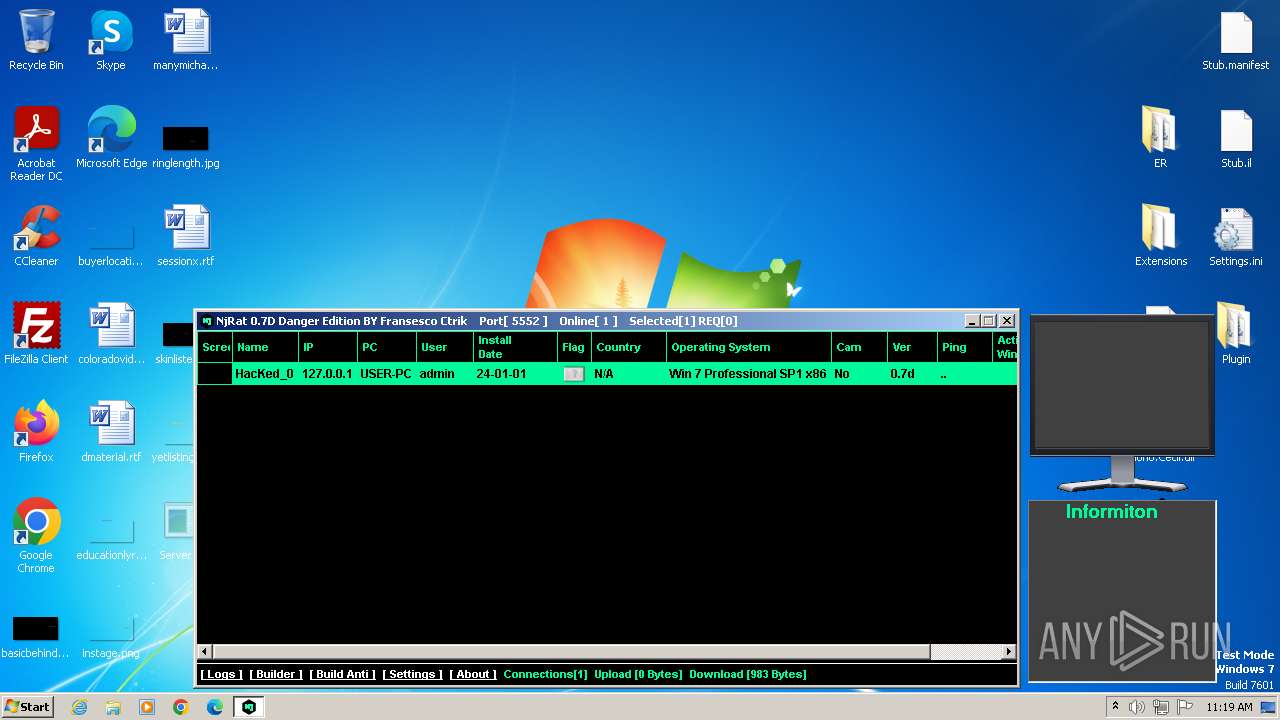This screenshot has width=1280, height=720.
Task: Click the NjRat taskbar button
Action: [249, 707]
